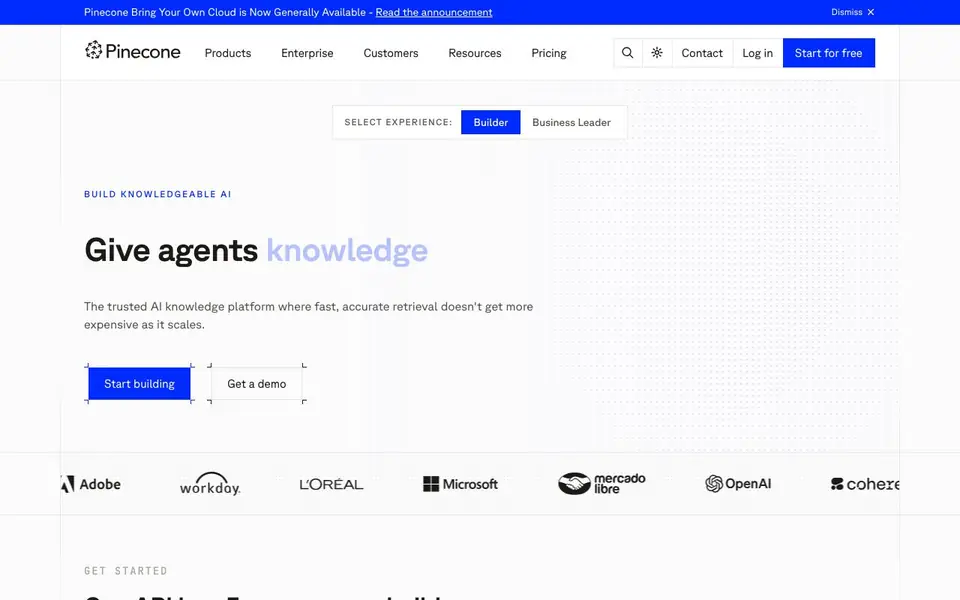Image resolution: width=960 pixels, height=600 pixels.
Task: Open the Products menu
Action: pyautogui.click(x=228, y=53)
